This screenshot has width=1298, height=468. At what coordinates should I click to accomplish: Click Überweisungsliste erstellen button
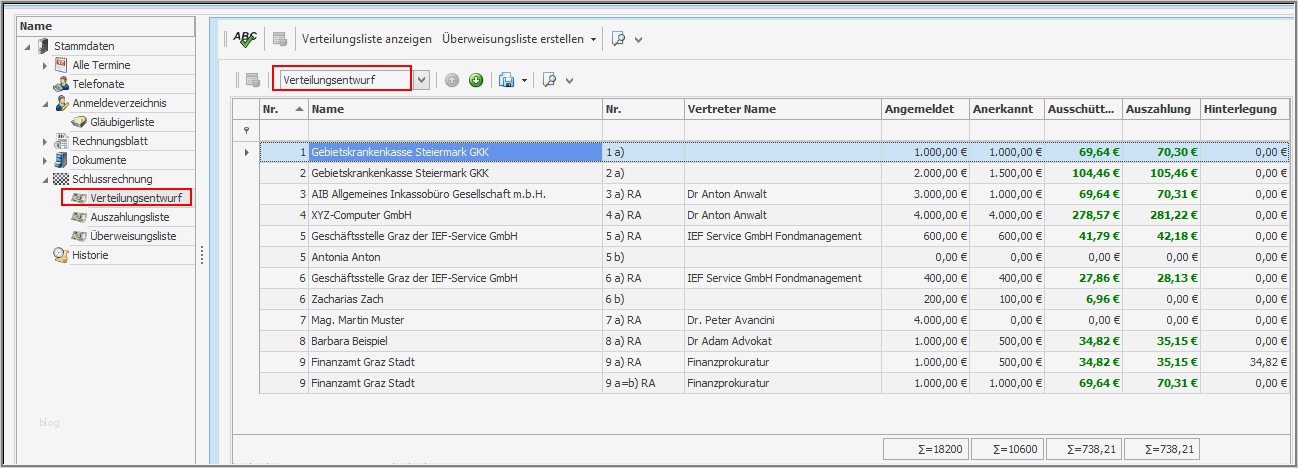(513, 39)
